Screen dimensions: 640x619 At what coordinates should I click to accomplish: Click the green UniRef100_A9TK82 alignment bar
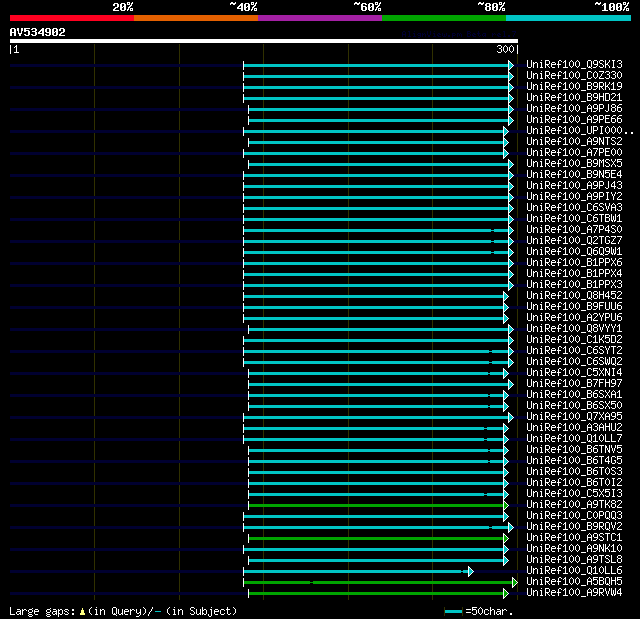[x=376, y=506]
